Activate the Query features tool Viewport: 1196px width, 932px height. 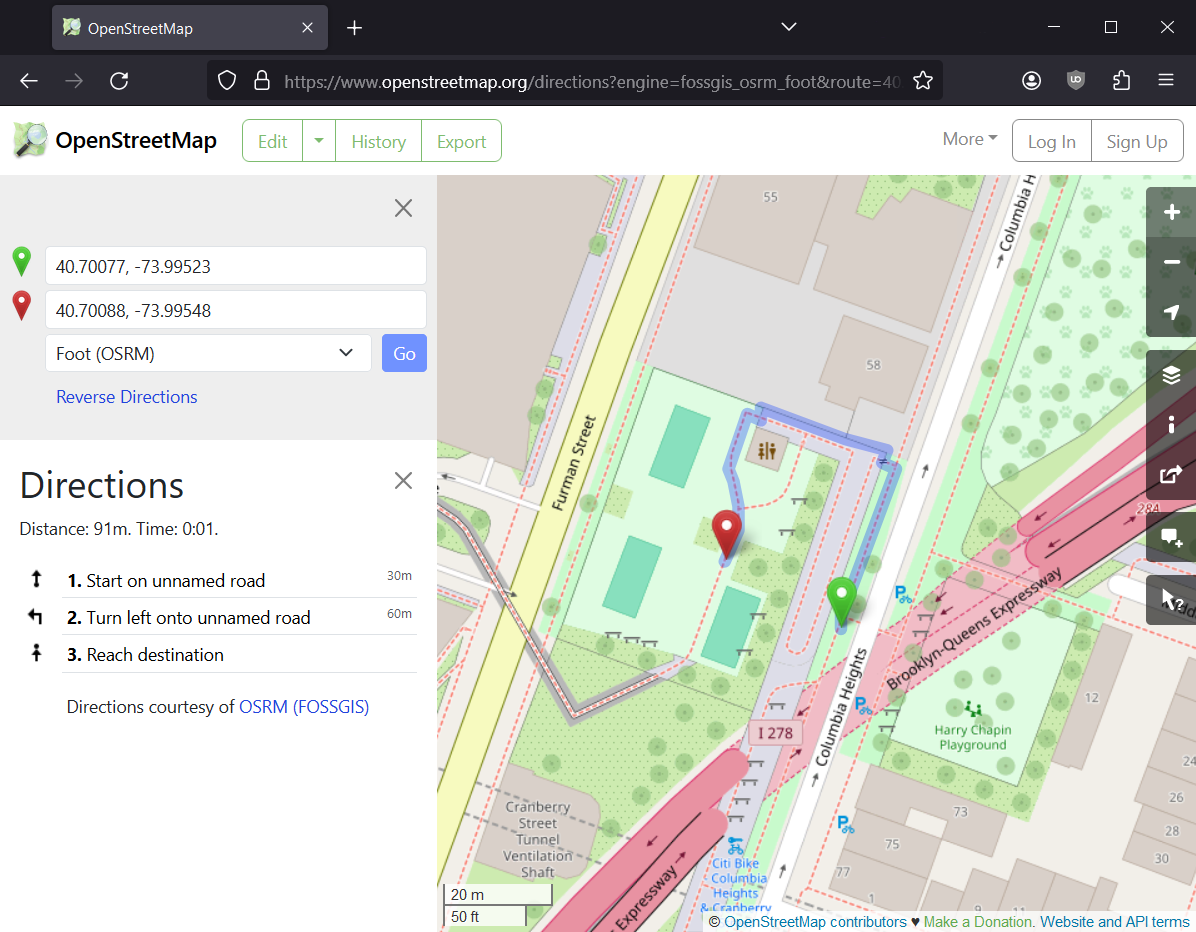[x=1172, y=600]
